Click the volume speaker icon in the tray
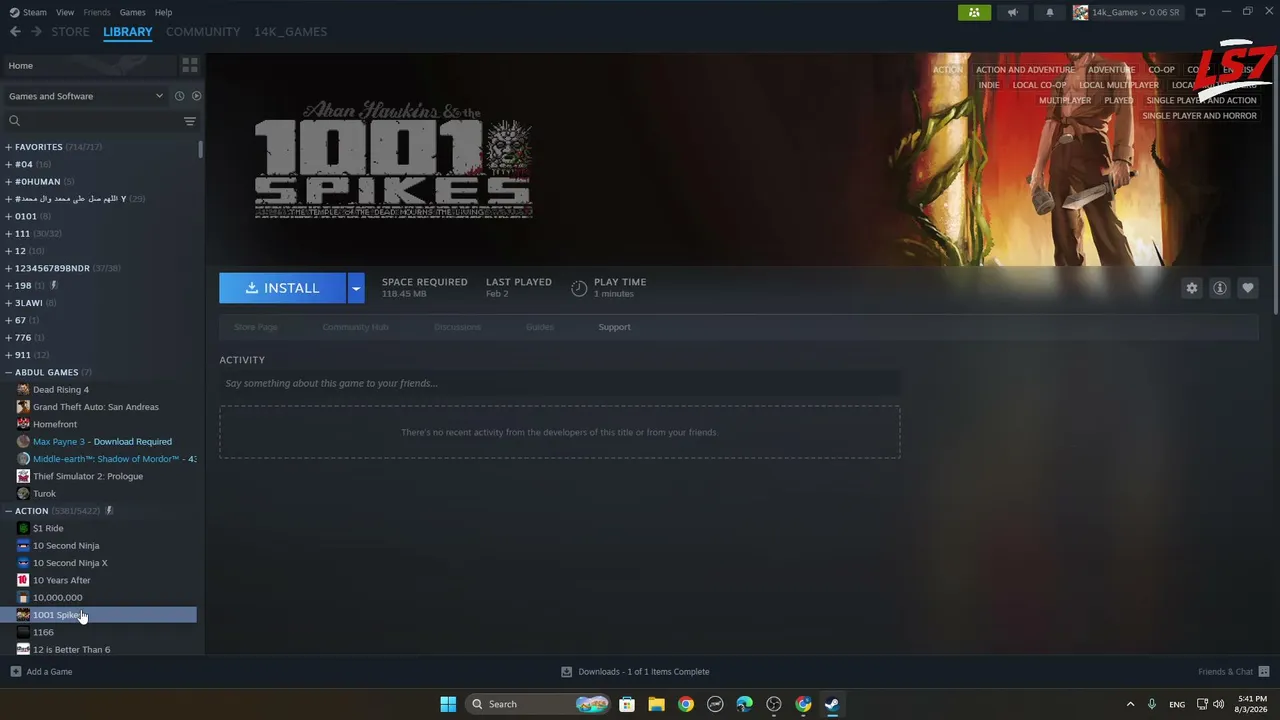Image resolution: width=1280 pixels, height=720 pixels. point(1219,704)
